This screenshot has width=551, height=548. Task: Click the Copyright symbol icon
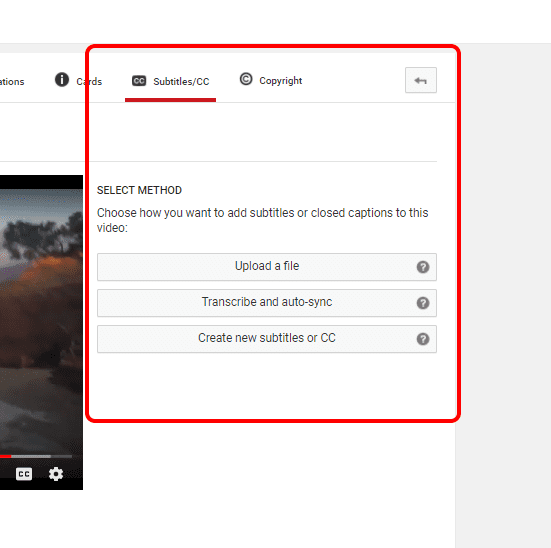click(246, 79)
